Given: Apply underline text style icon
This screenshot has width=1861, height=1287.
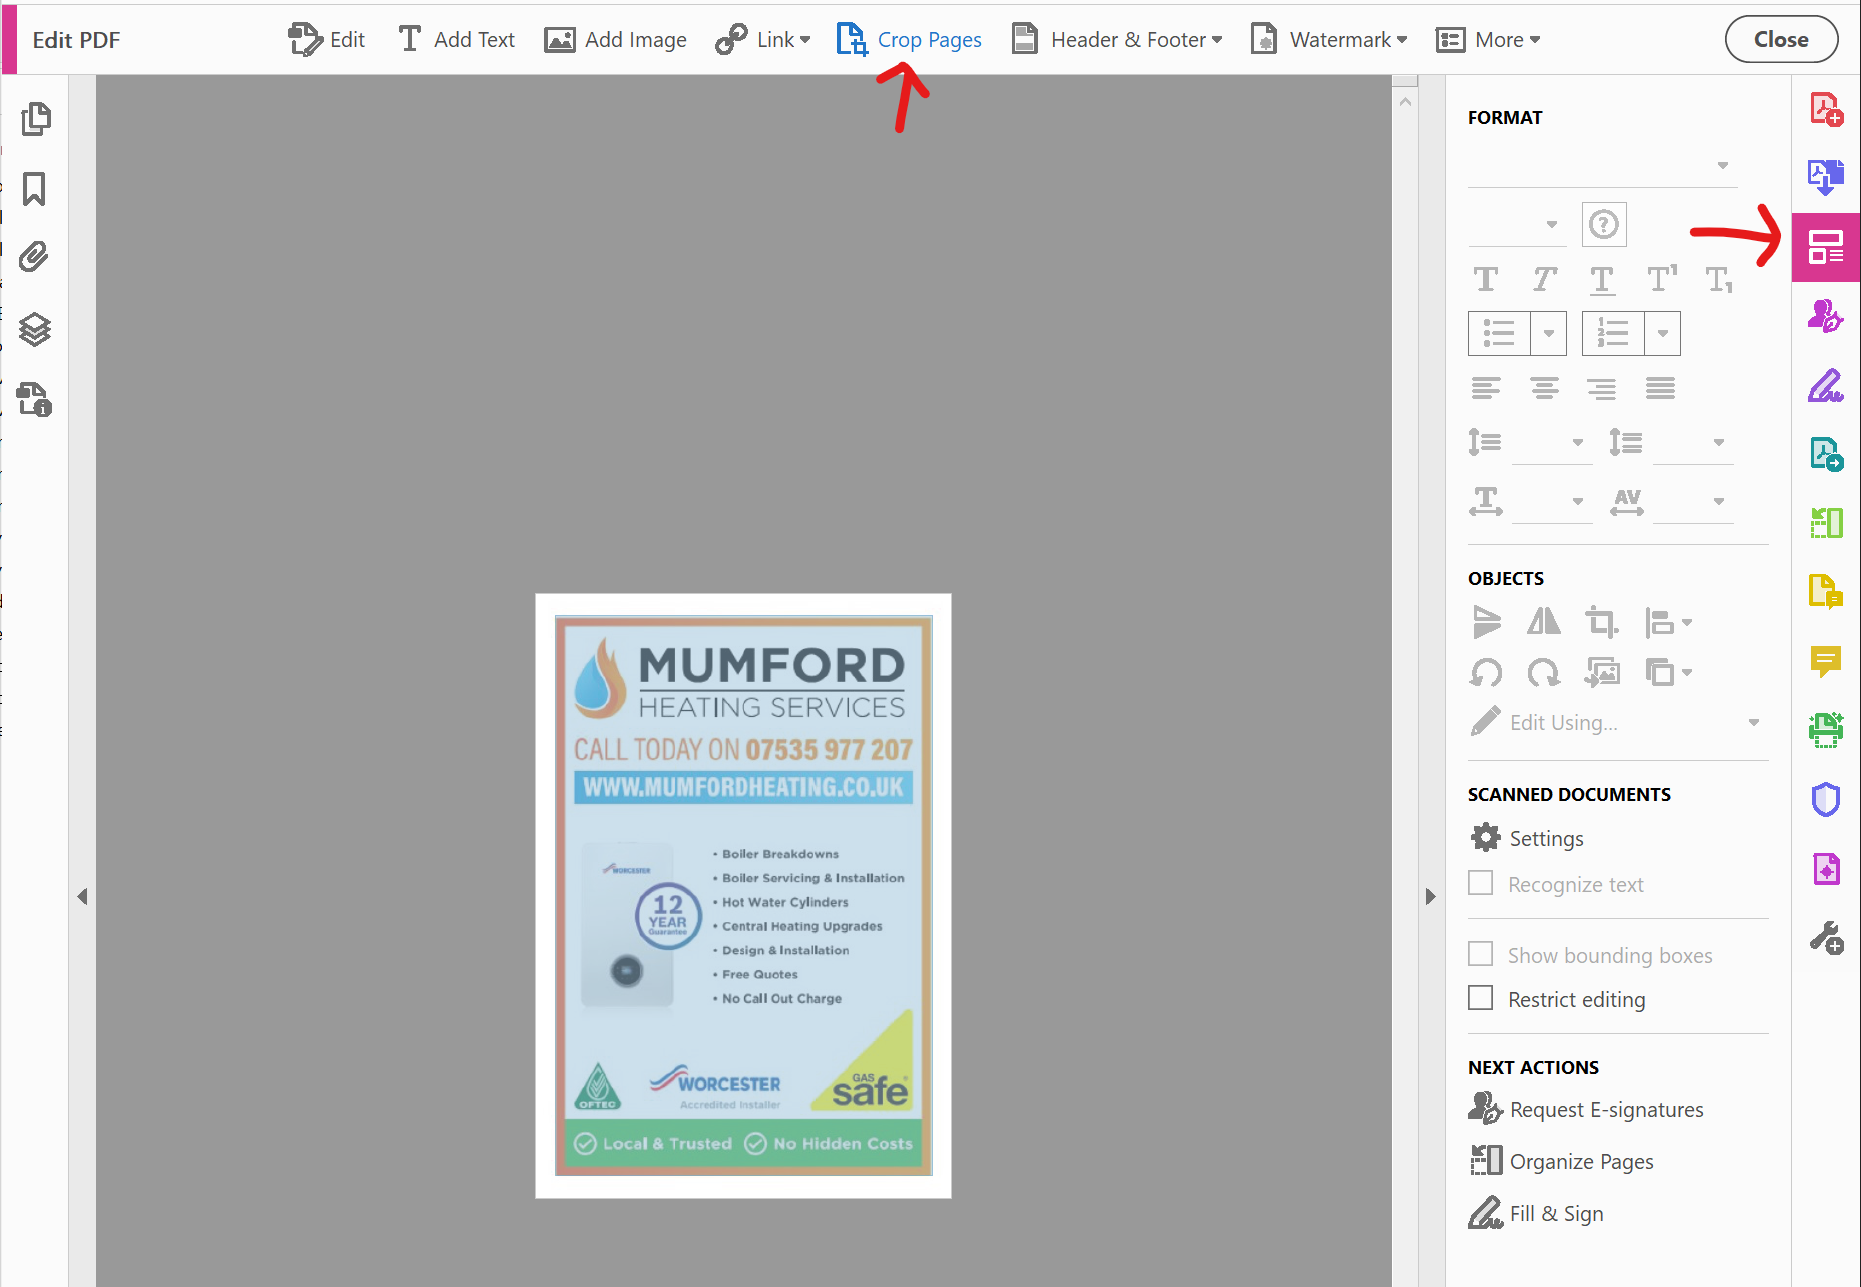Looking at the screenshot, I should click(1602, 280).
